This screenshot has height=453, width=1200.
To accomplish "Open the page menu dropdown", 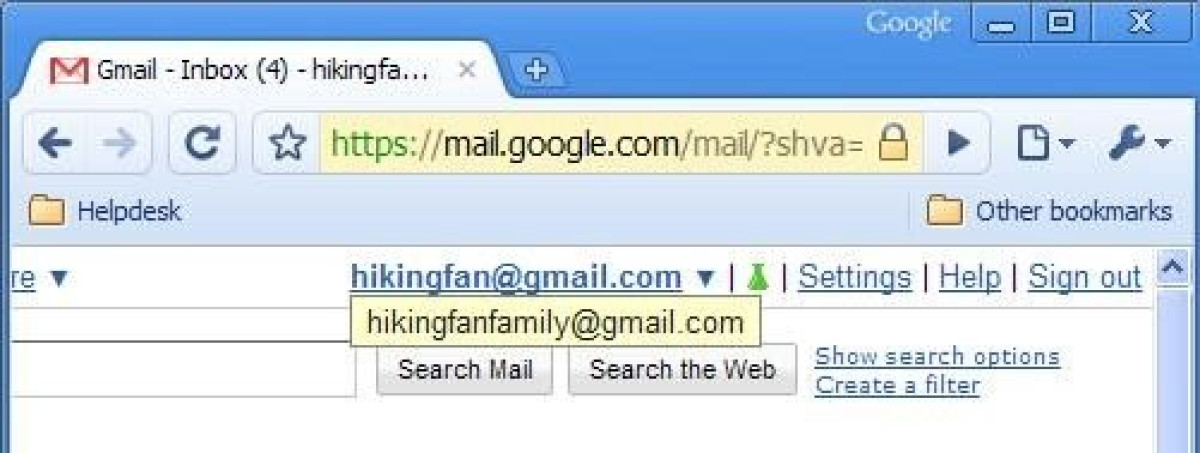I will pyautogui.click(x=1046, y=144).
